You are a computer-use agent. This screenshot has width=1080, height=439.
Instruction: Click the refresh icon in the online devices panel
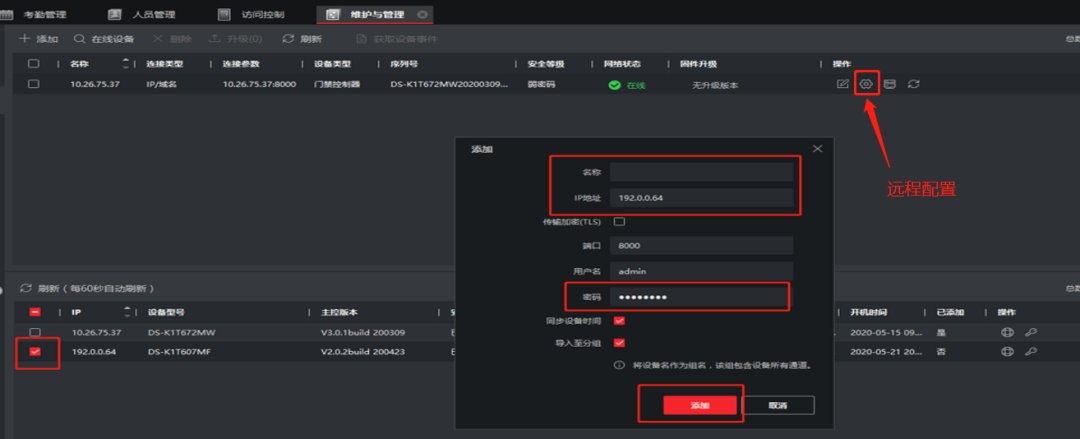coord(26,288)
